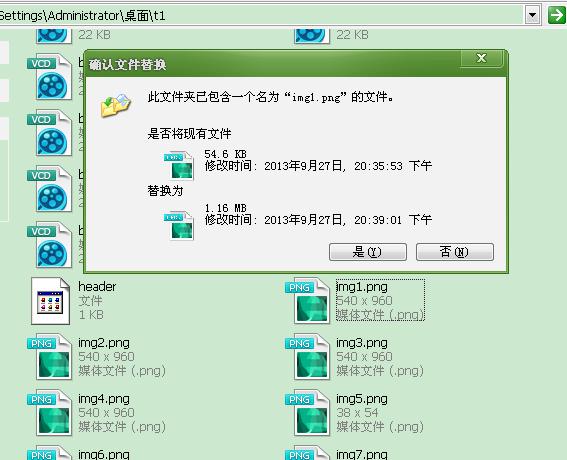The height and width of the screenshot is (460, 567).
Task: Select the header file icon
Action: [50, 301]
